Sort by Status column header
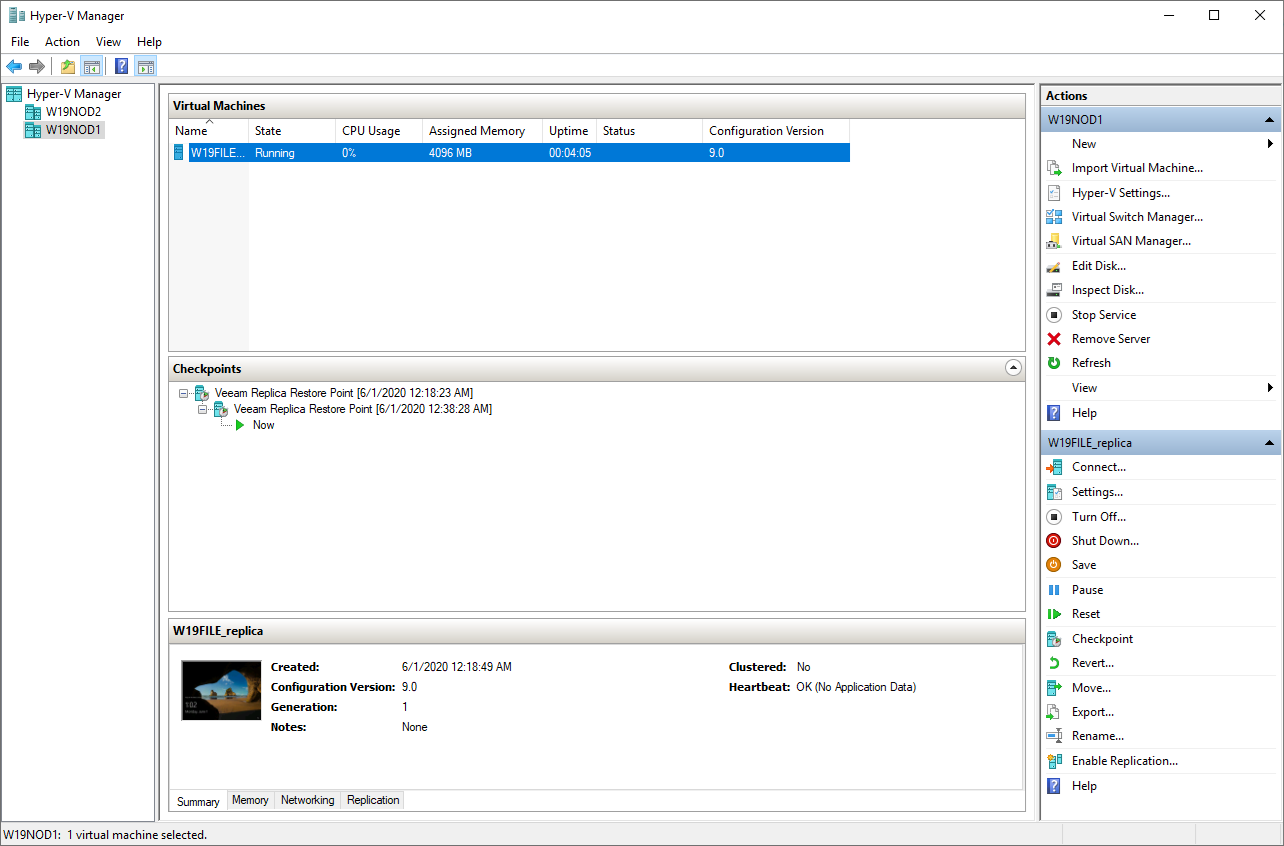The image size is (1284, 846). point(649,131)
